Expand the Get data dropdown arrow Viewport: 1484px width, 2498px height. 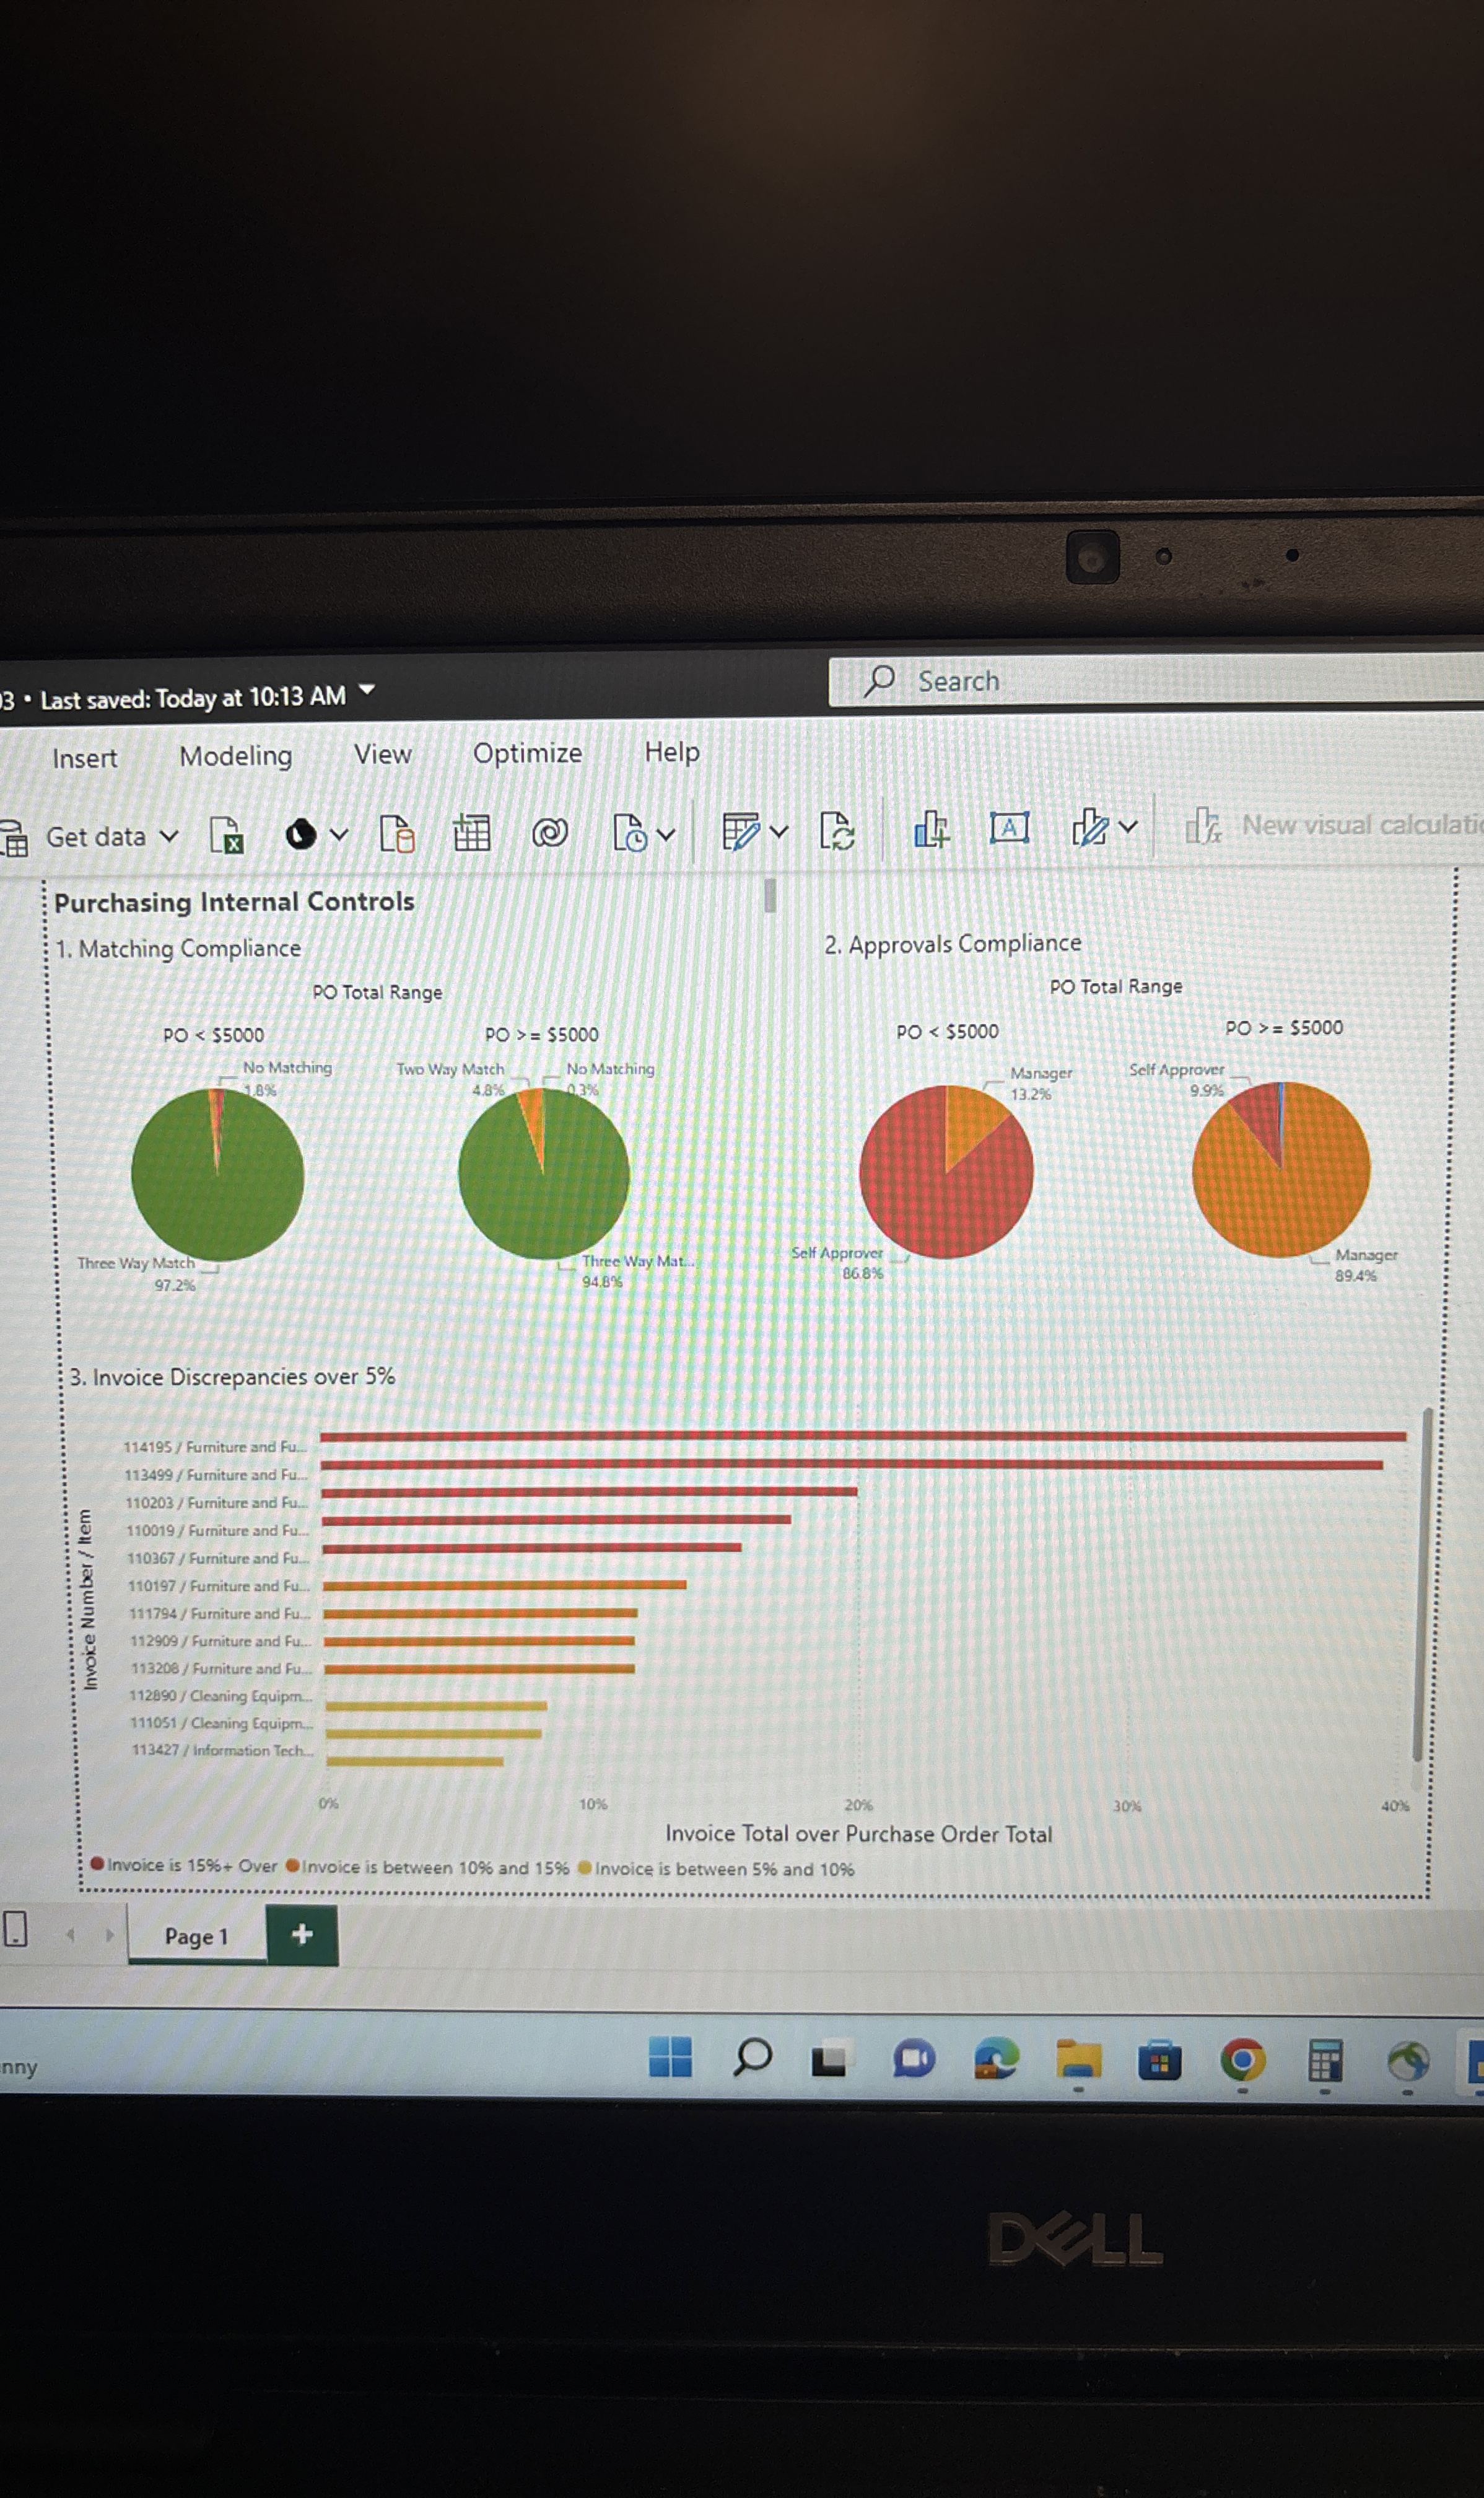click(x=170, y=835)
